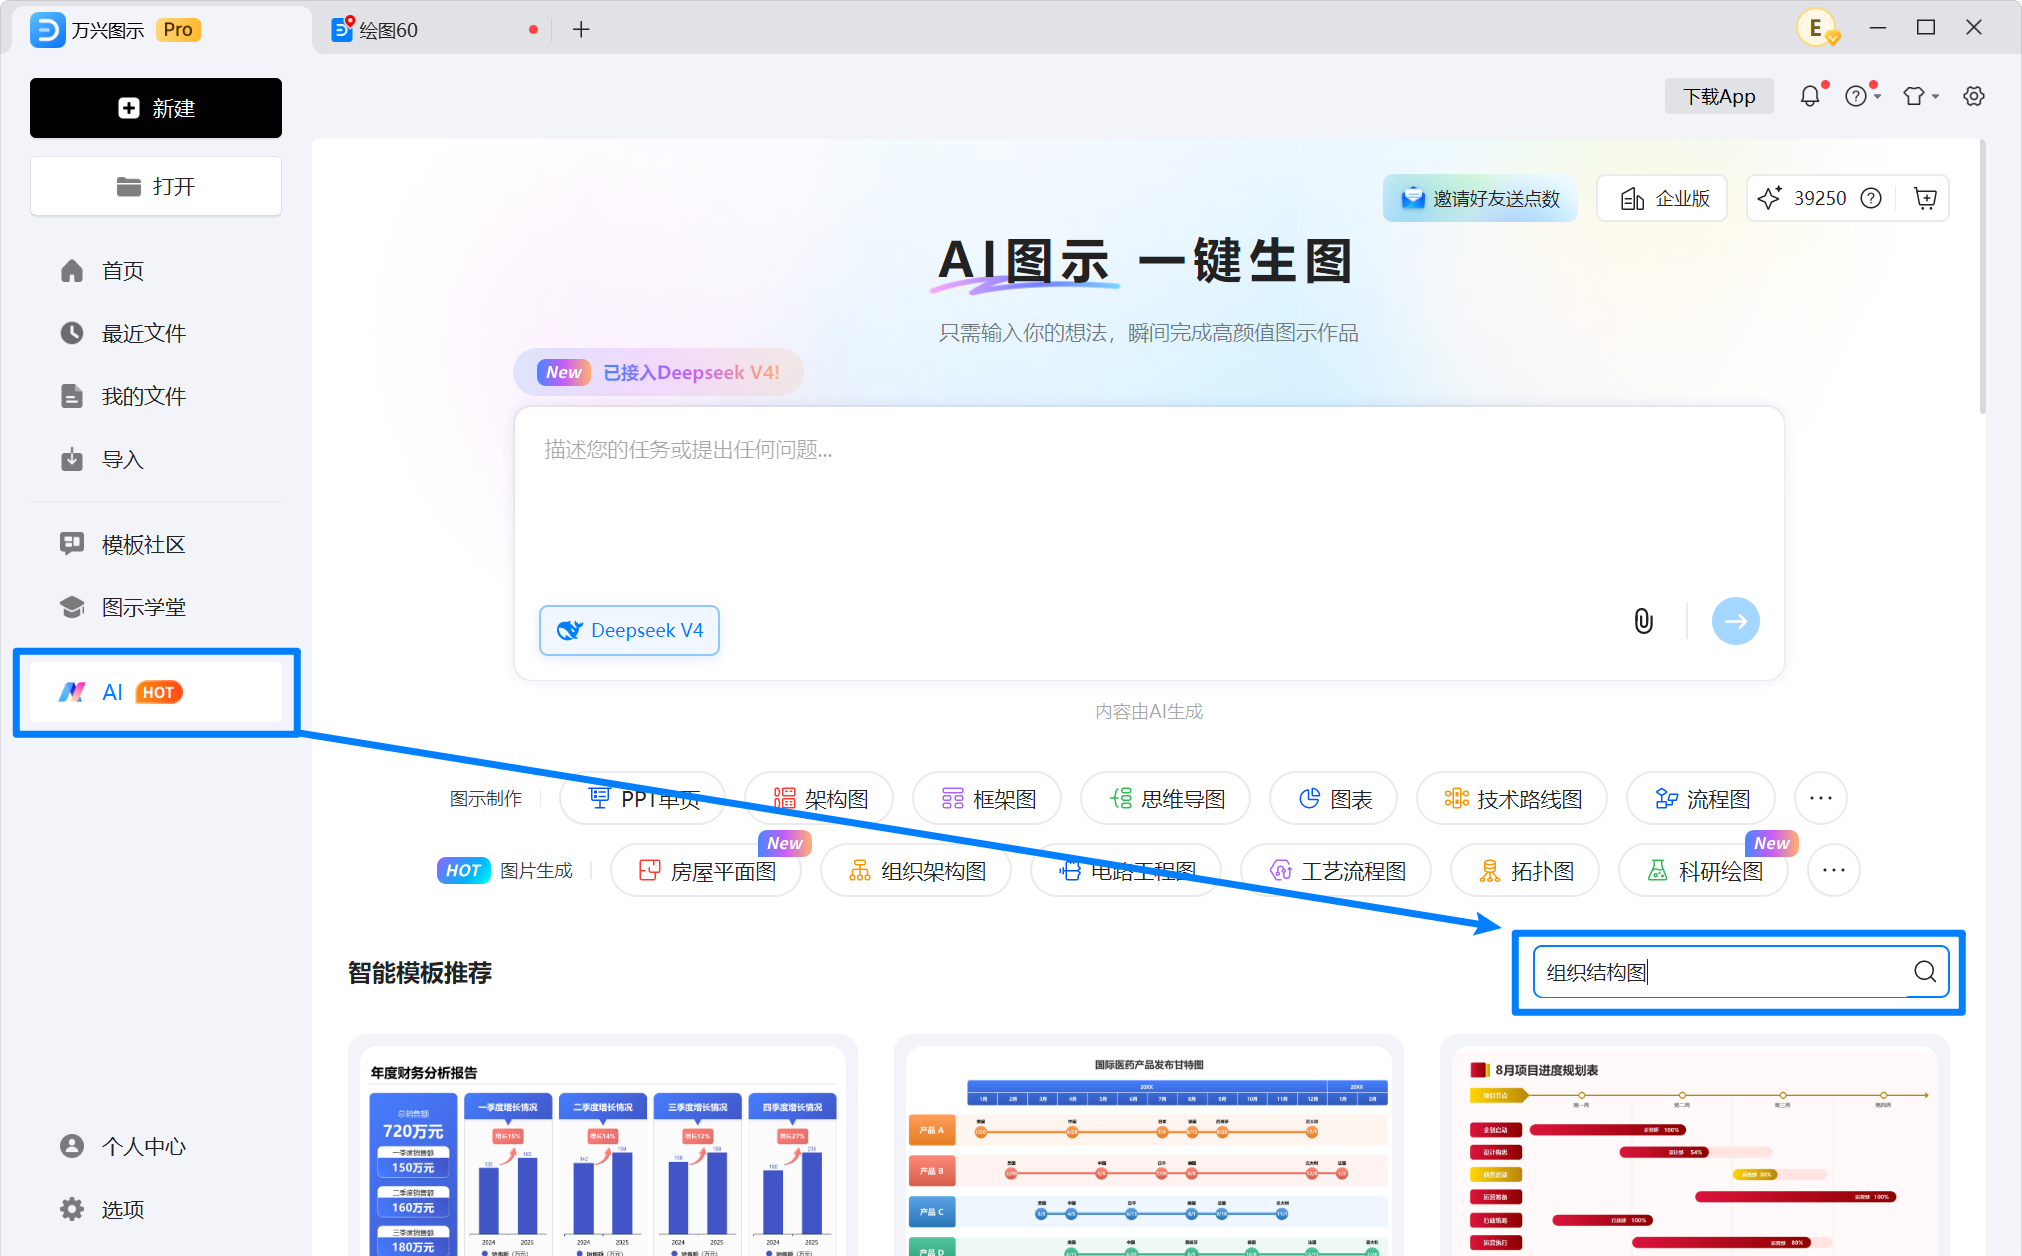Click the search magnifier in template search
The width and height of the screenshot is (2022, 1256).
(1925, 971)
